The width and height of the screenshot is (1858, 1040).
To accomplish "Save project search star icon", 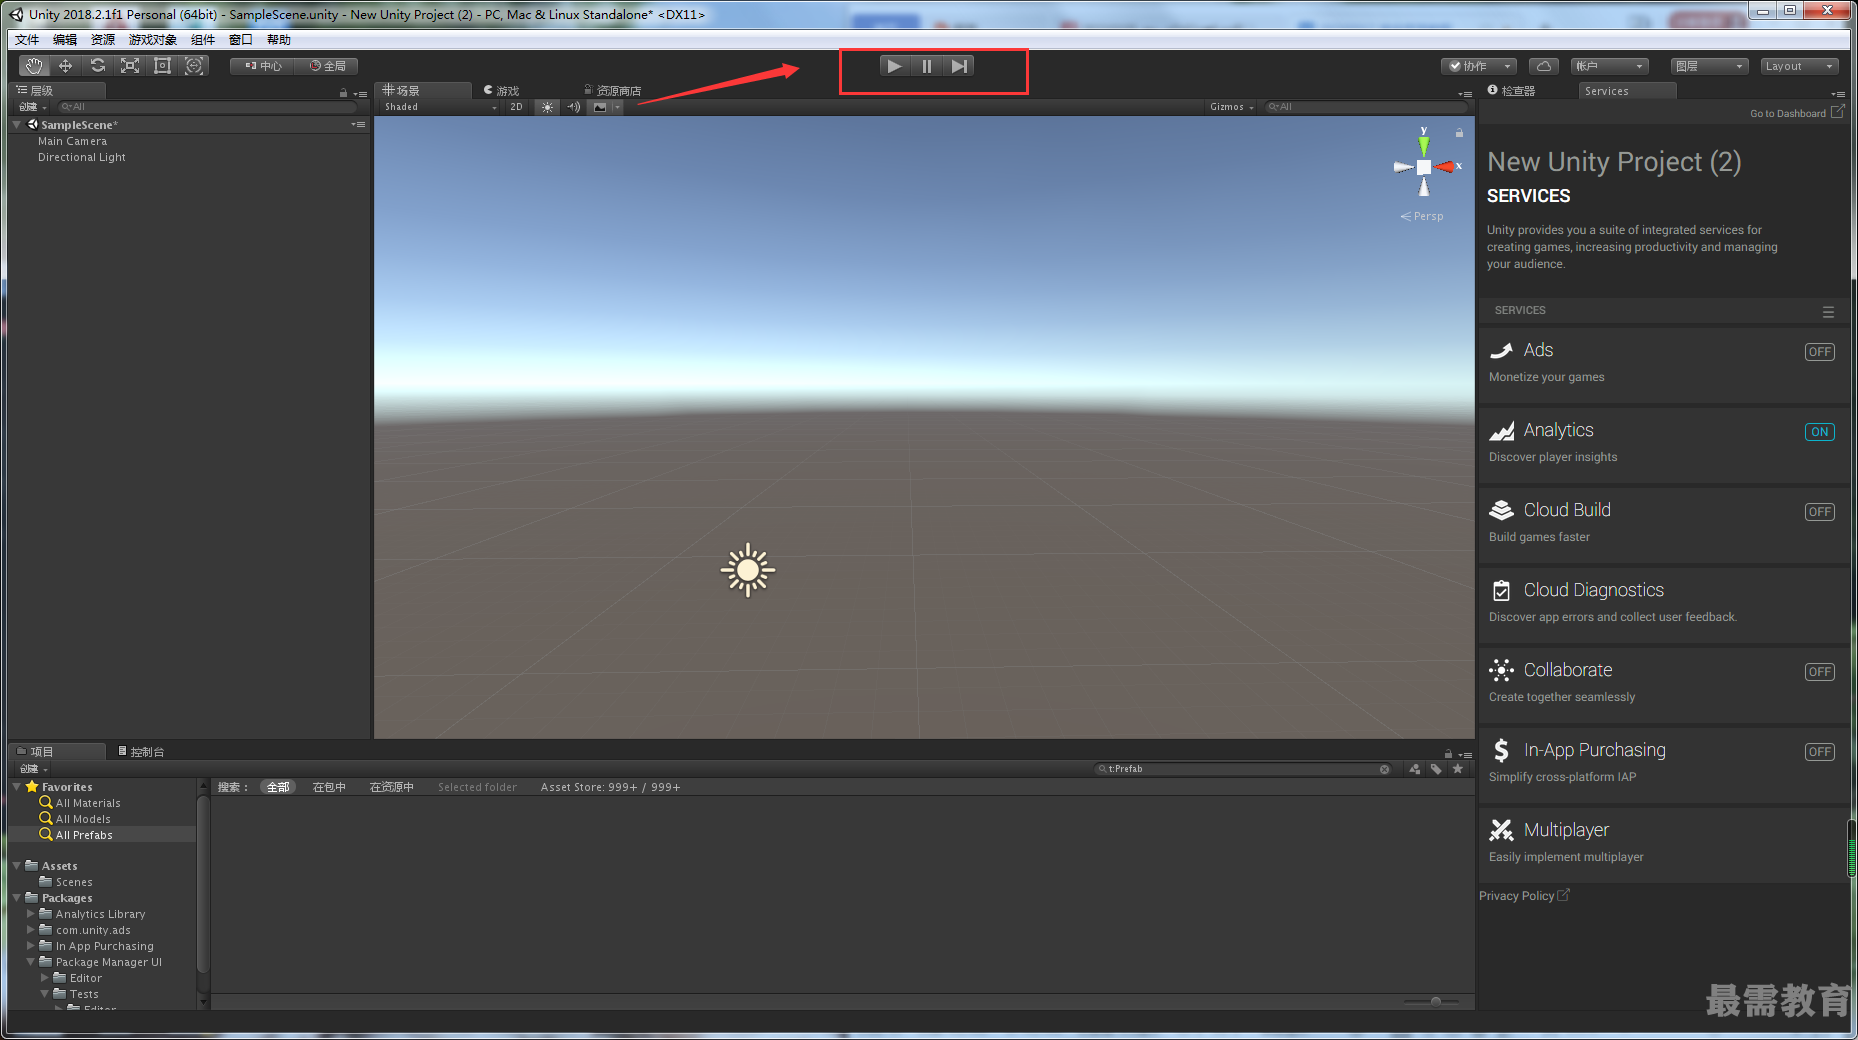I will click(1458, 769).
